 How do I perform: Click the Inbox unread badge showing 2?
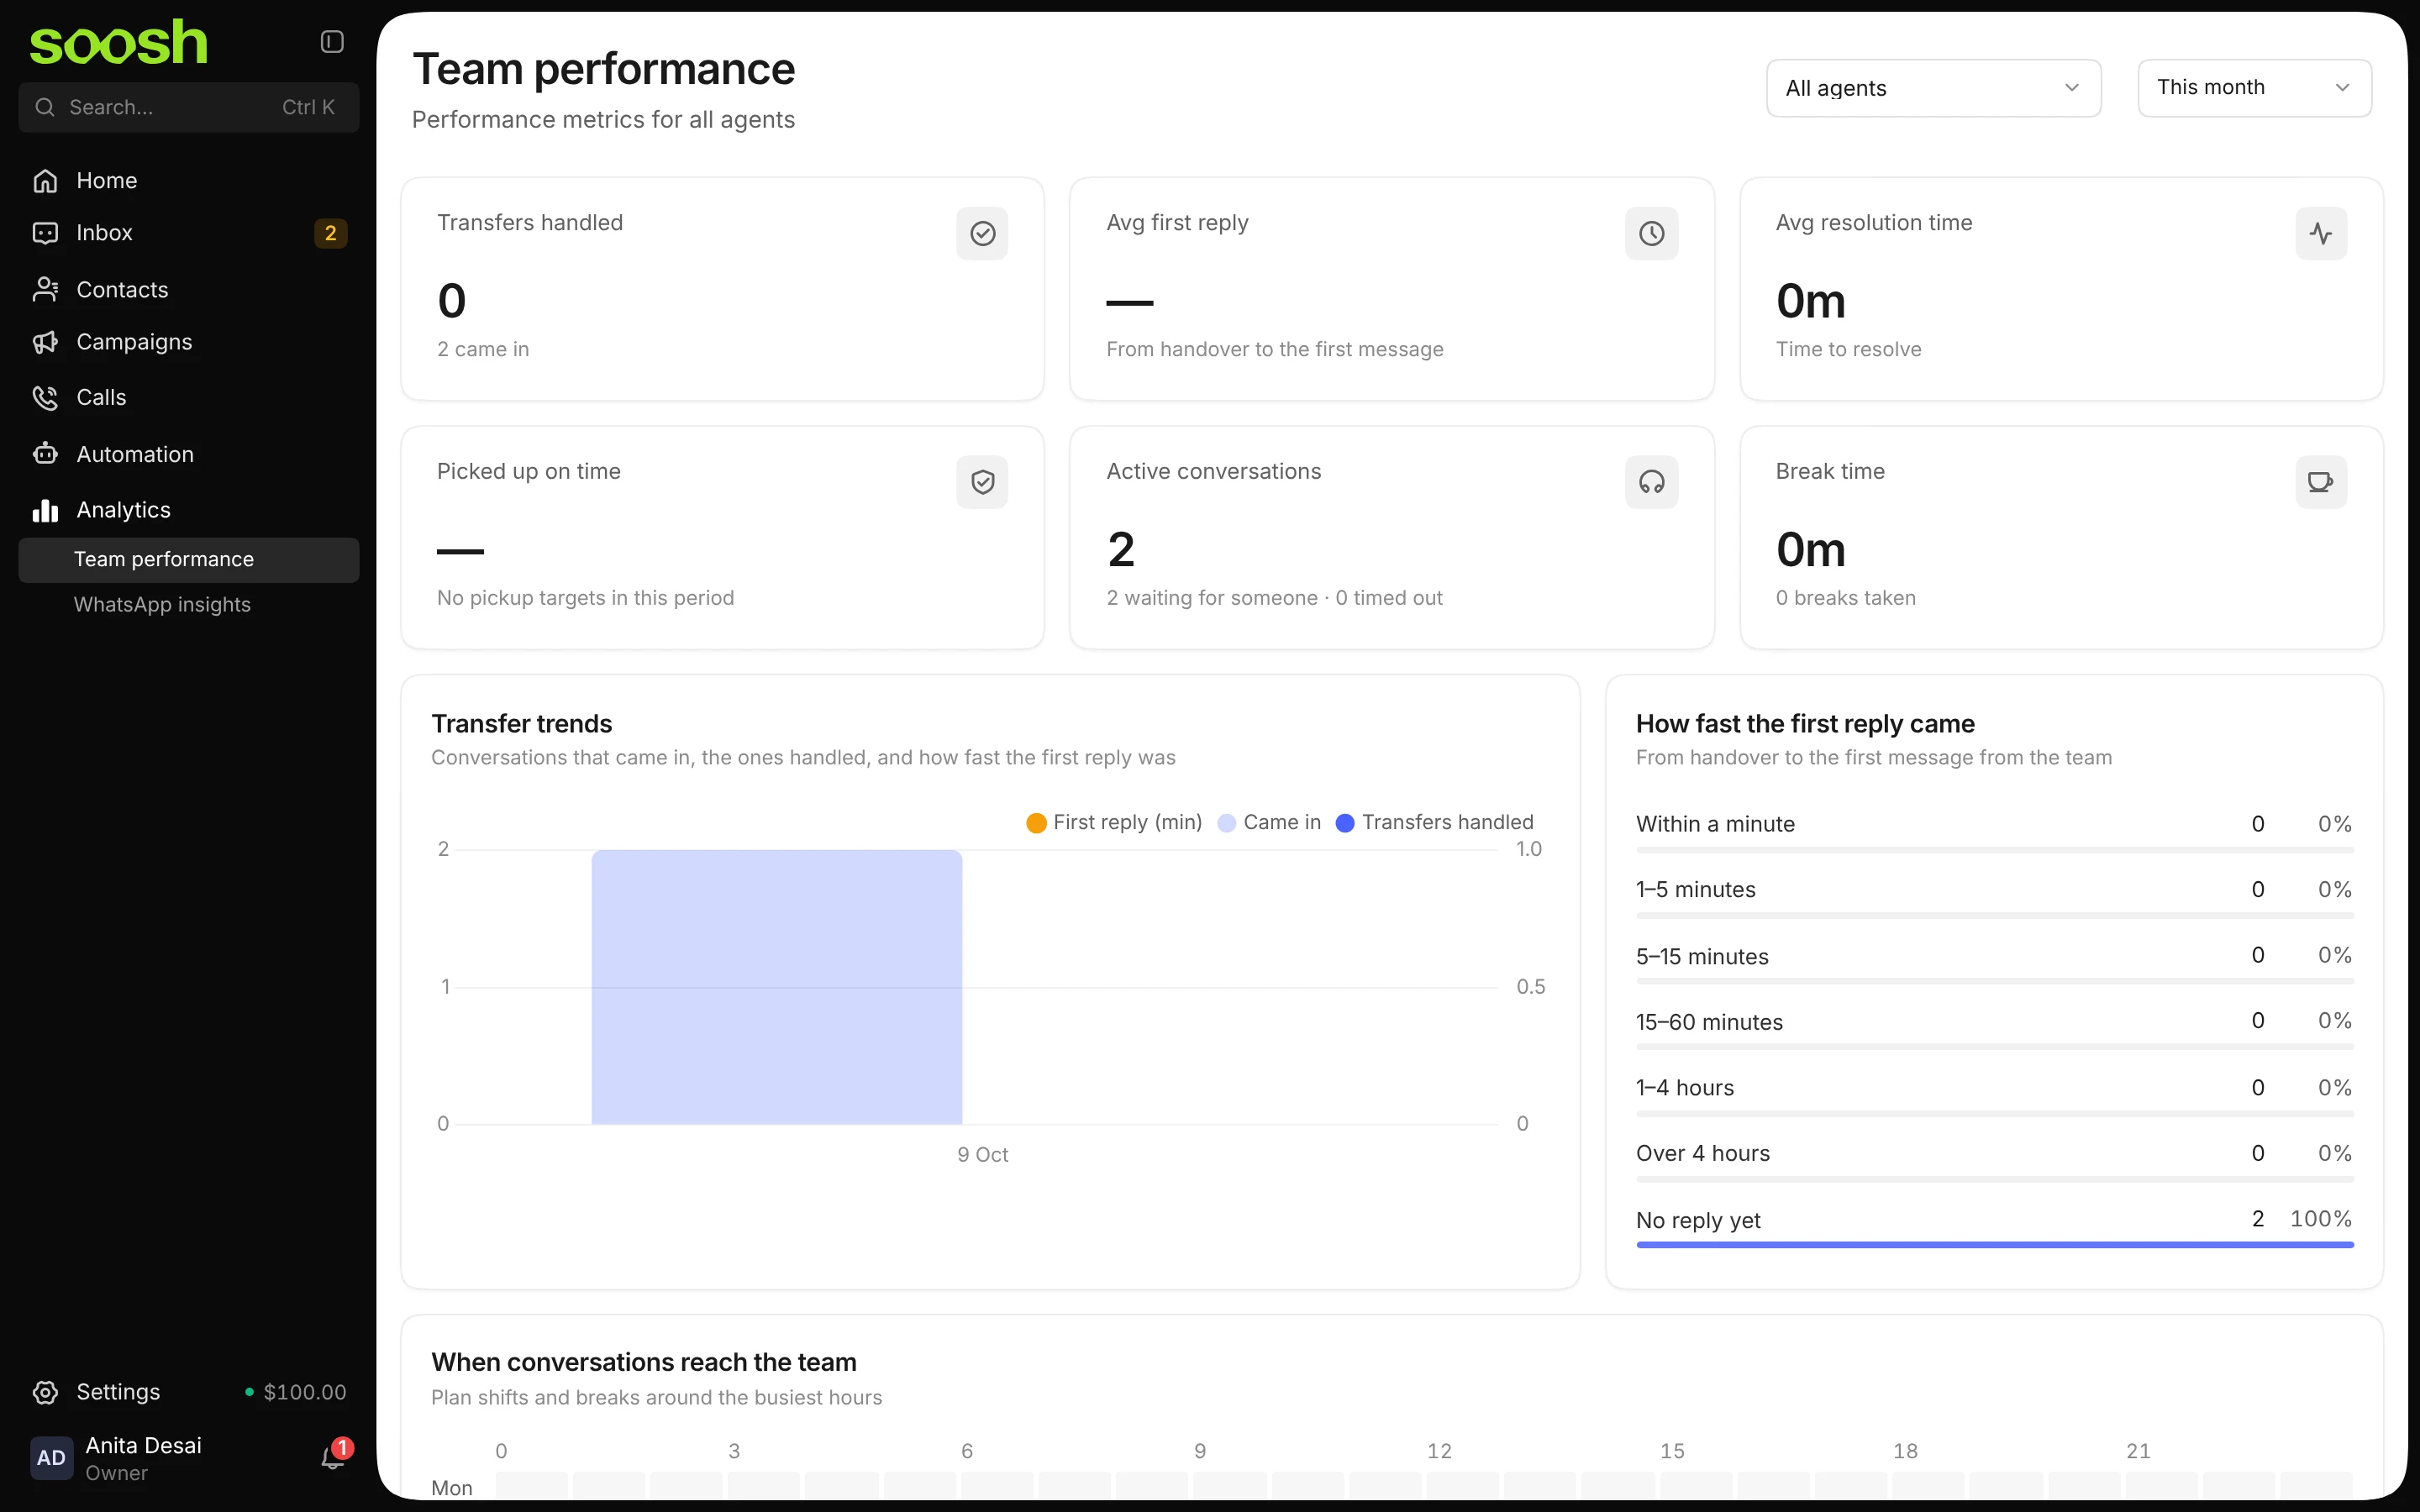pos(331,233)
